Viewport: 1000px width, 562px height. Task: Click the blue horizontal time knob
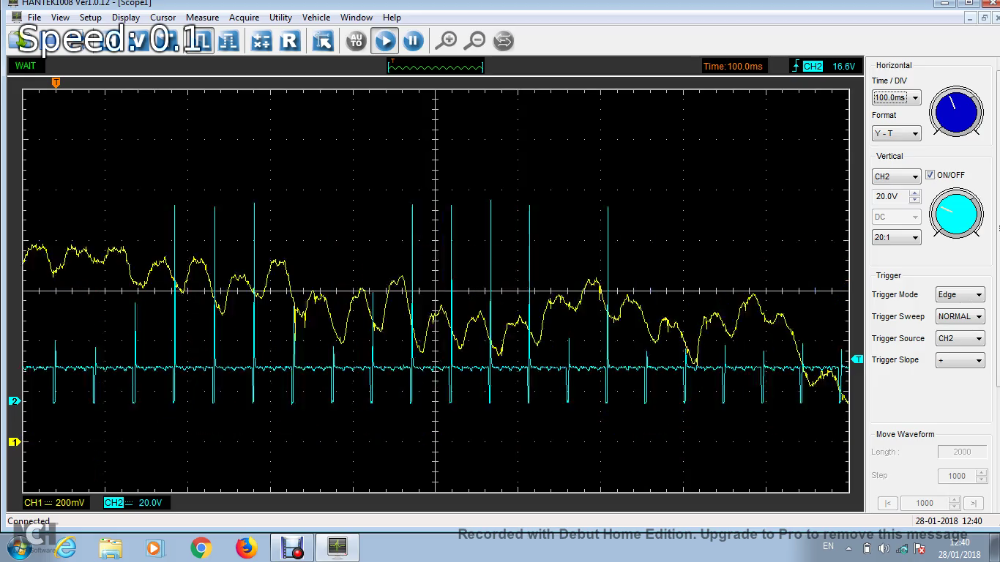956,111
